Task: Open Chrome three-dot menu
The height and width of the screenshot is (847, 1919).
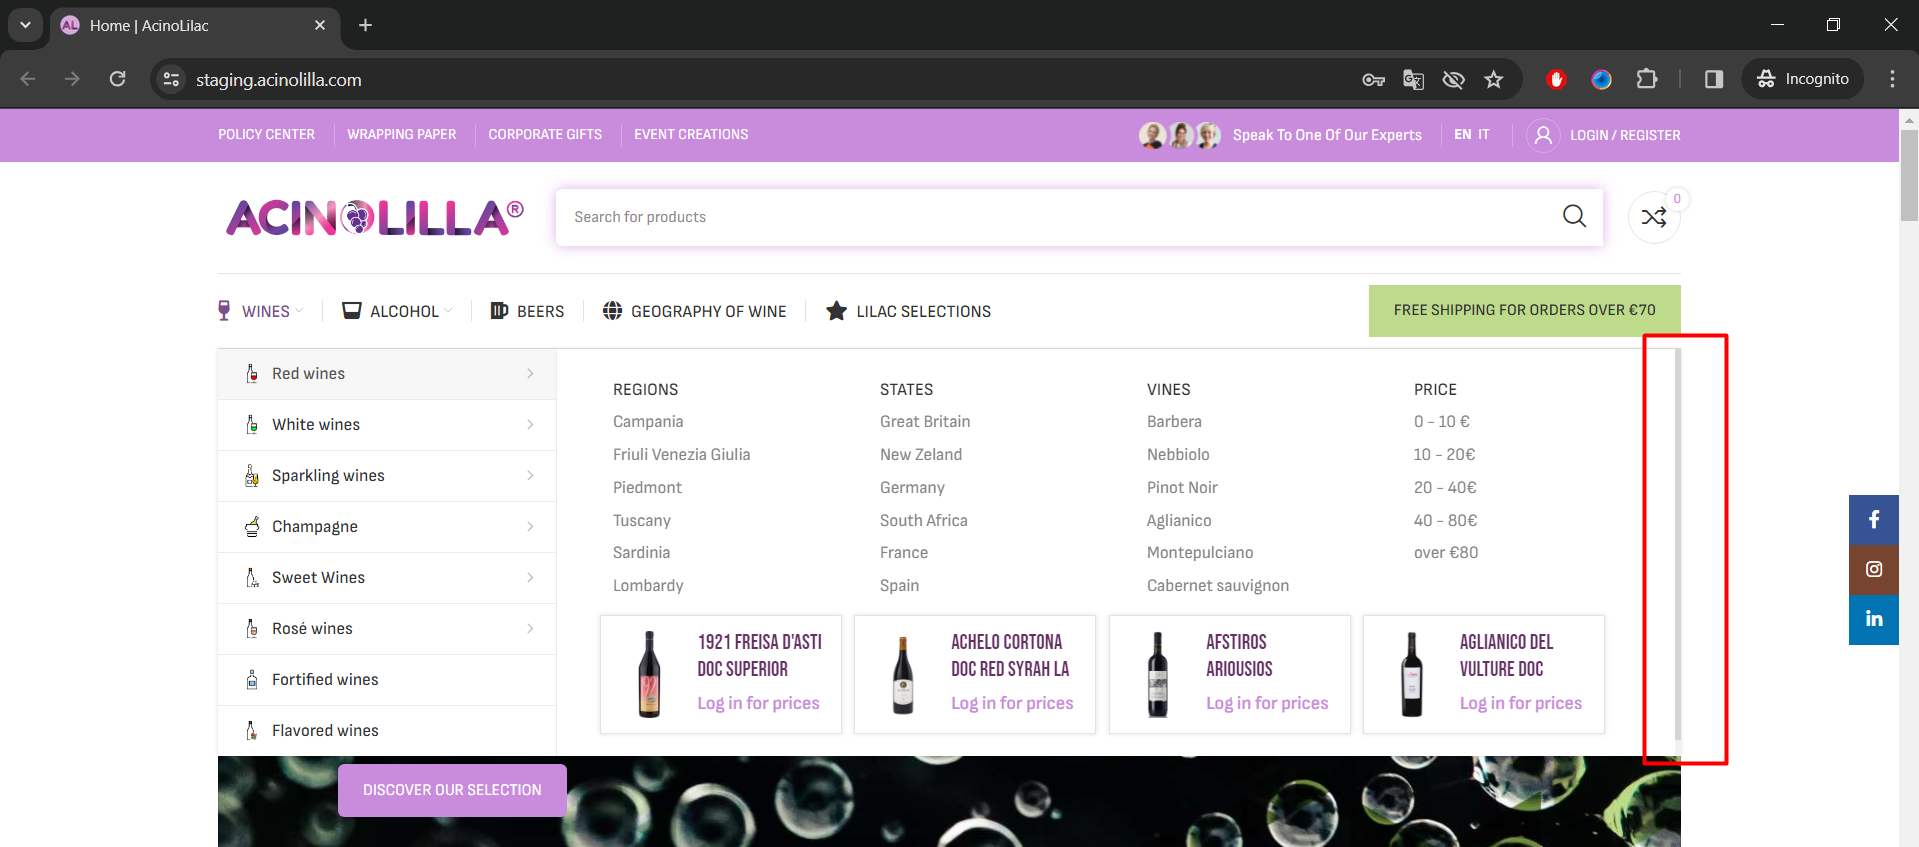Action: pyautogui.click(x=1892, y=79)
